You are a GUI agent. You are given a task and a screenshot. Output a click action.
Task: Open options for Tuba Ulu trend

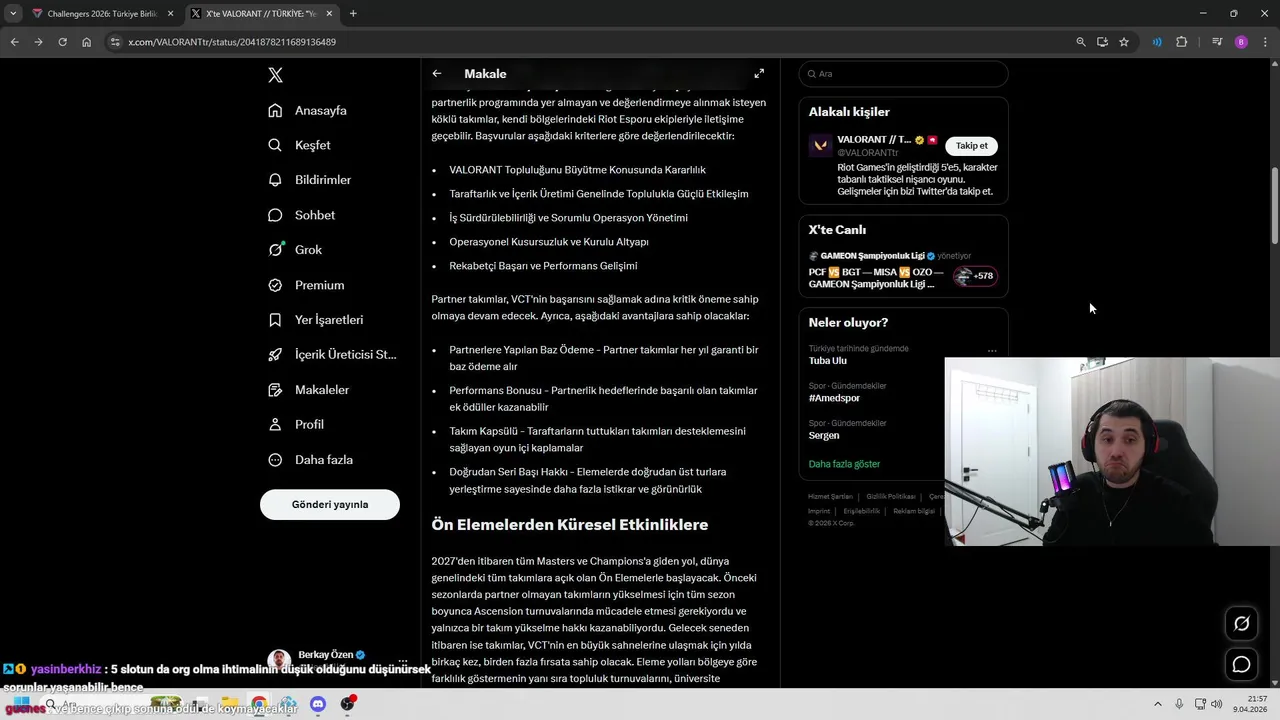click(992, 351)
